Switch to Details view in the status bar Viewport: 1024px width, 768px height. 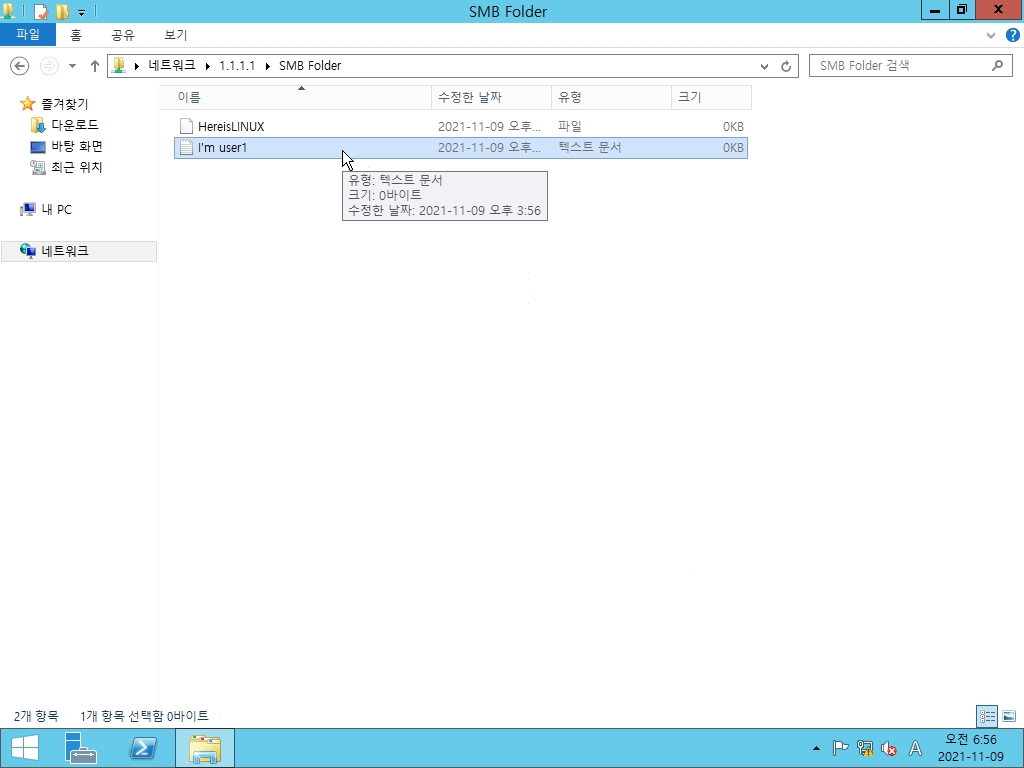[x=987, y=716]
